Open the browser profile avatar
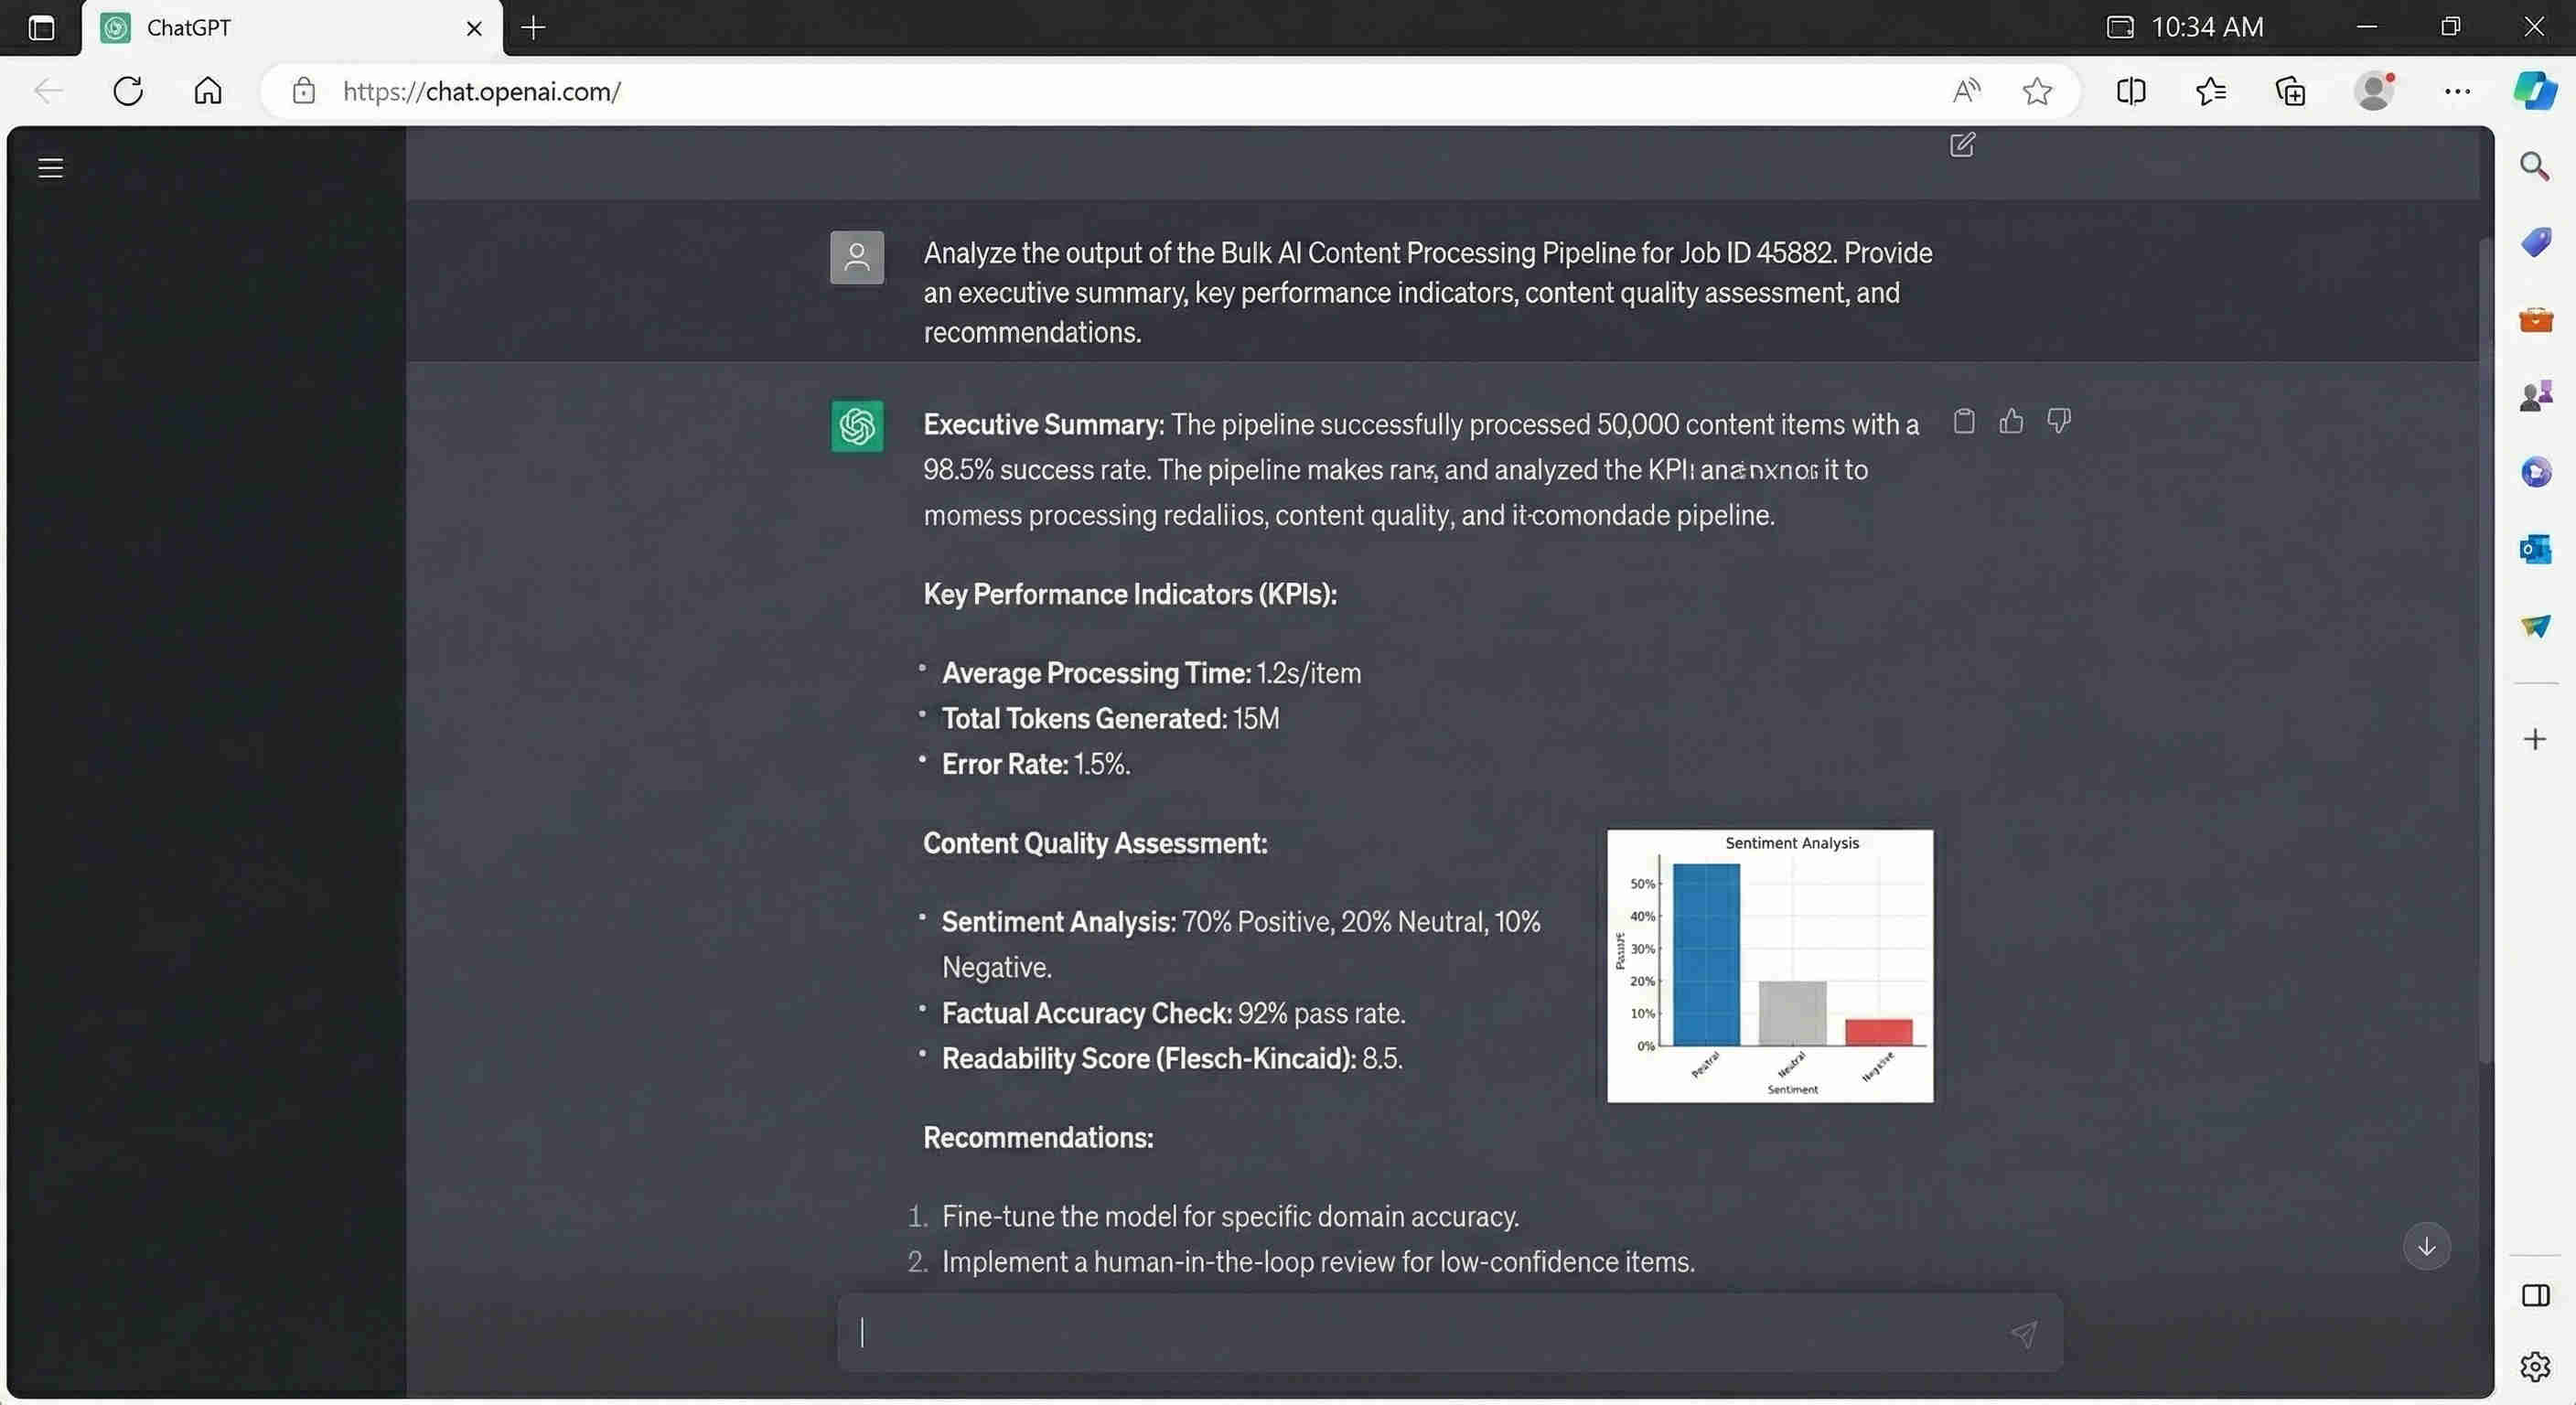 tap(2375, 91)
